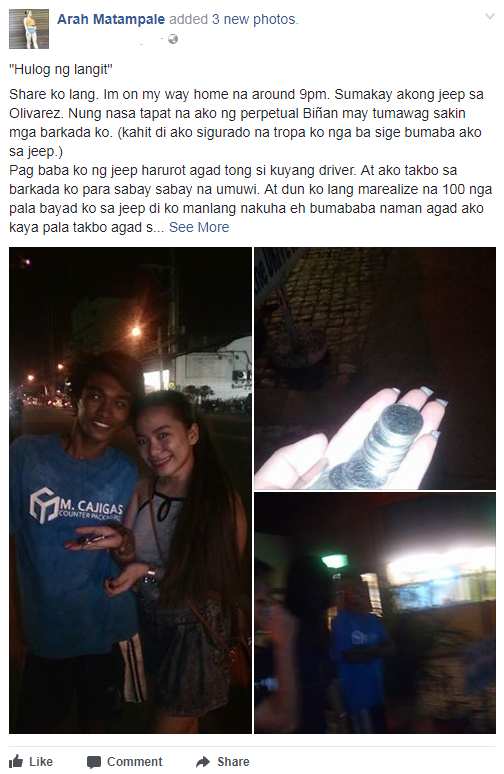
Task: Click the "added 3 new photos" text
Action: click(233, 19)
